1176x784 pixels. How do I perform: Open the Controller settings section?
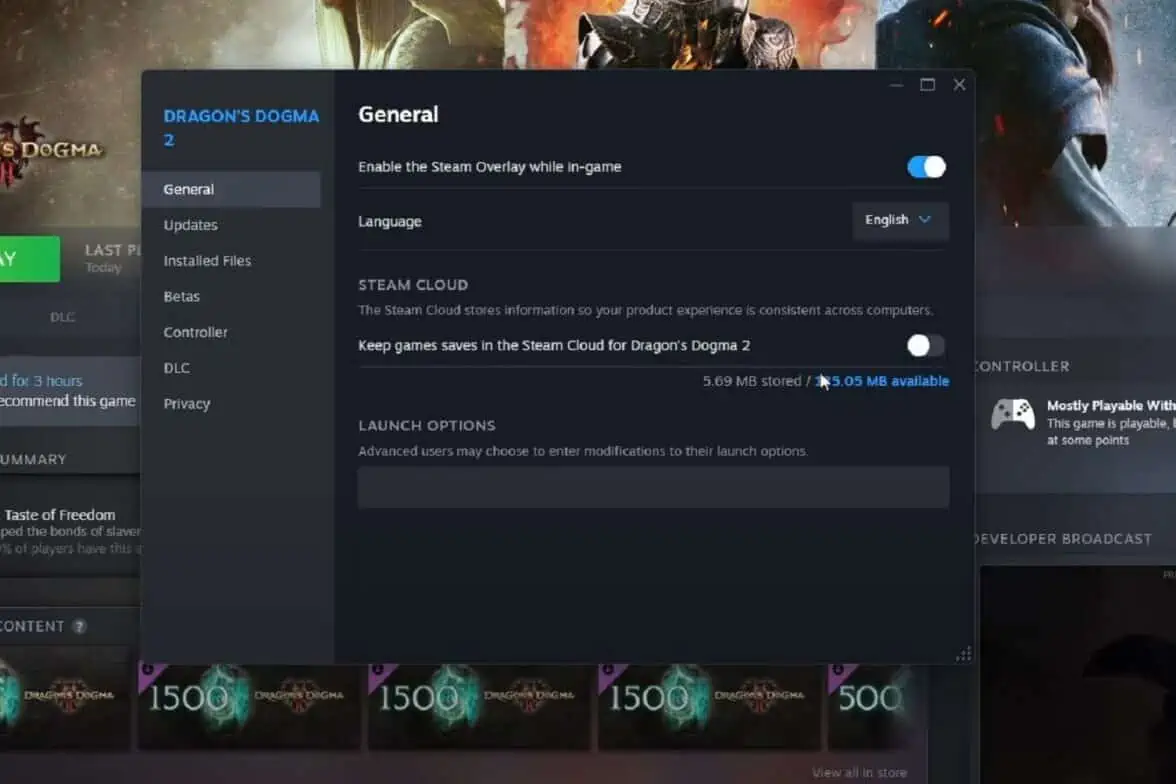tap(196, 332)
